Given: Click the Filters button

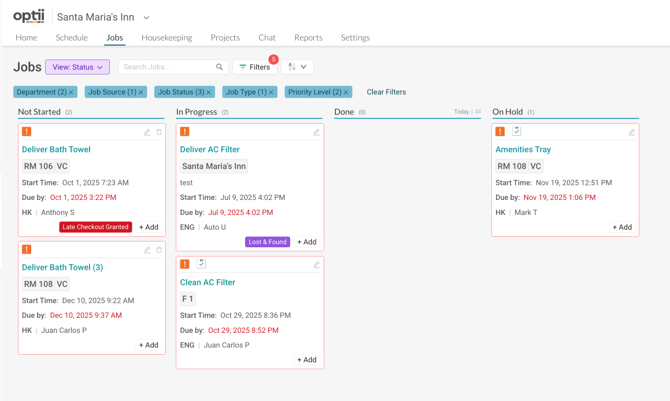Looking at the screenshot, I should 255,67.
